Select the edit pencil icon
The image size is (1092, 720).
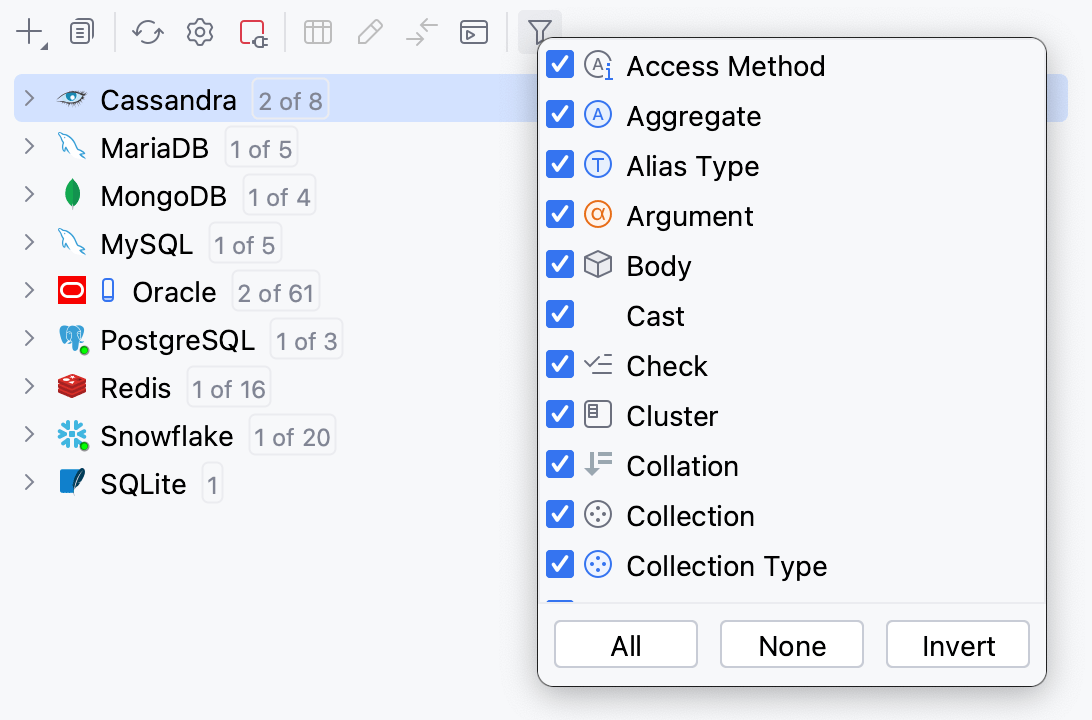click(369, 31)
